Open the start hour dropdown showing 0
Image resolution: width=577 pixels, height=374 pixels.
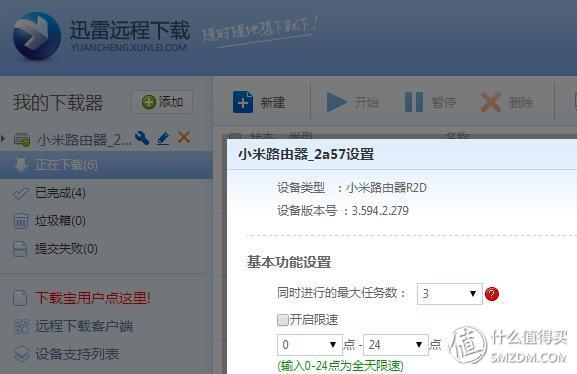pyautogui.click(x=309, y=345)
